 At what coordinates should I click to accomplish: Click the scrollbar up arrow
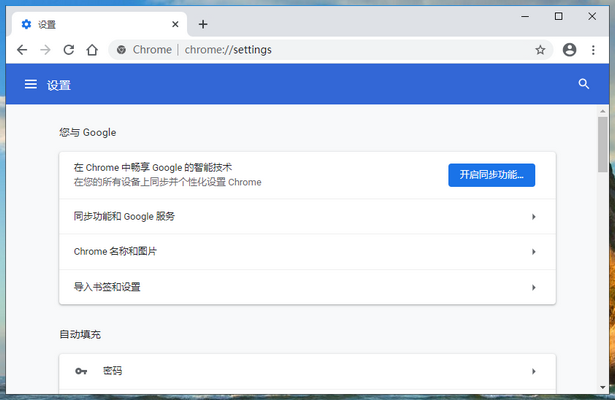tap(602, 111)
